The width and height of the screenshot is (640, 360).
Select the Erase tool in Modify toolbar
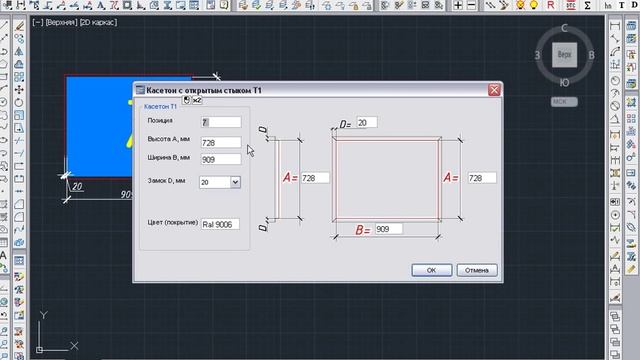(19, 26)
